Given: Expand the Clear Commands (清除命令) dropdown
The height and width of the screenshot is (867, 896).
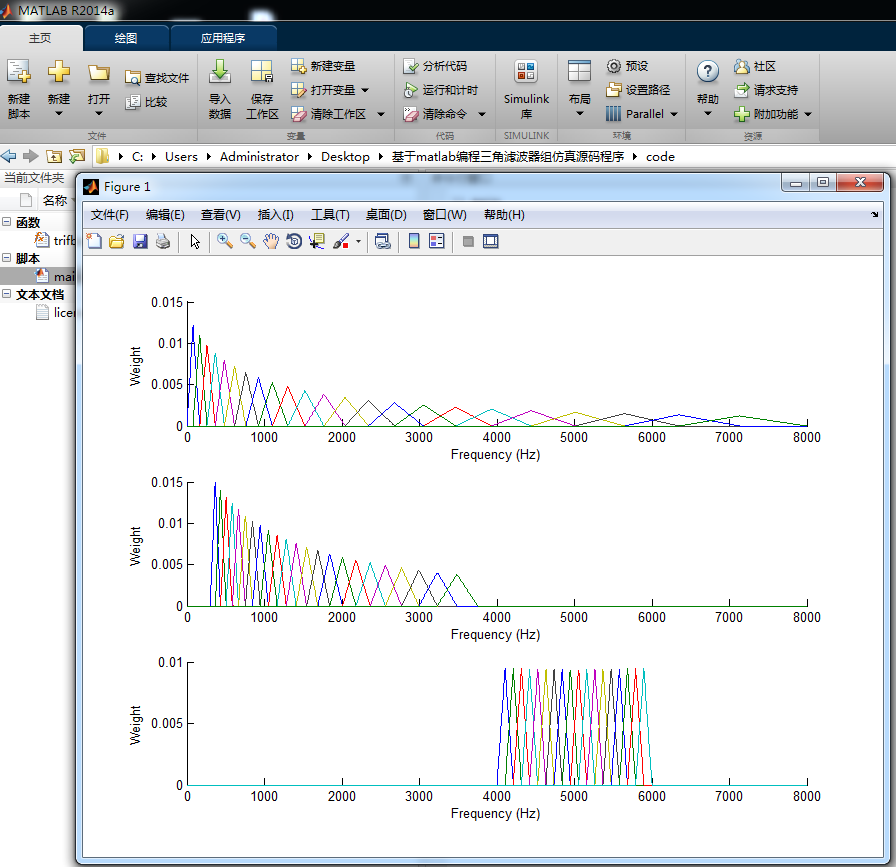Looking at the screenshot, I should pos(482,114).
